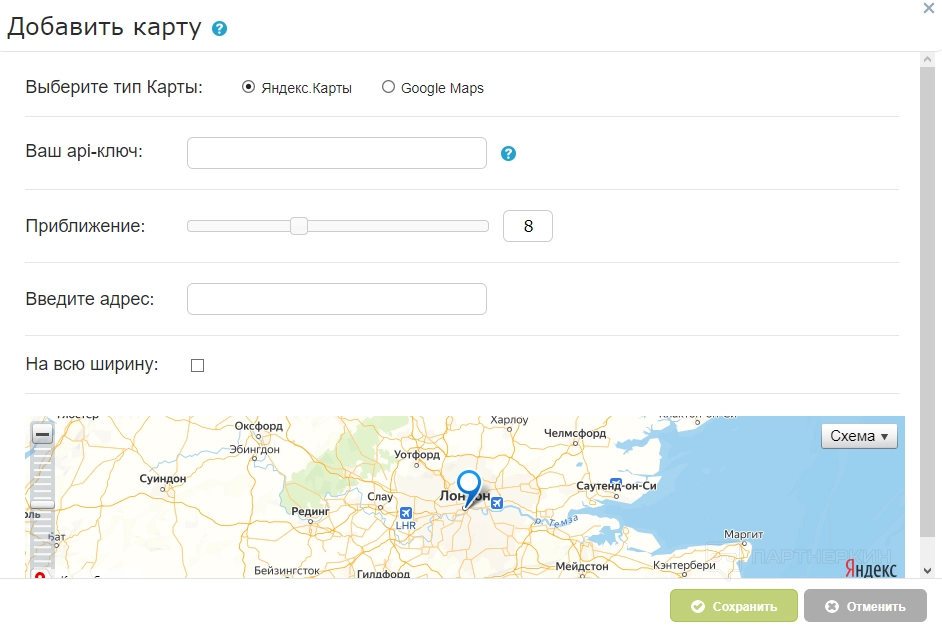Click the blue location pin on London
This screenshot has width=942, height=633.
pyautogui.click(x=469, y=489)
